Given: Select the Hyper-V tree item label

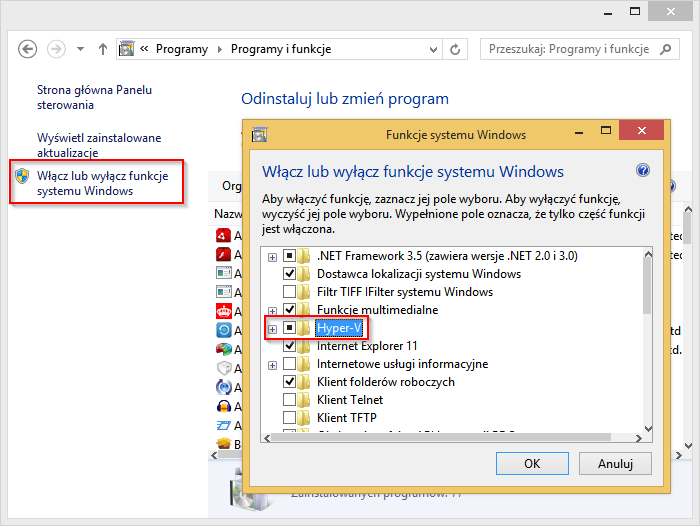Looking at the screenshot, I should (x=339, y=328).
